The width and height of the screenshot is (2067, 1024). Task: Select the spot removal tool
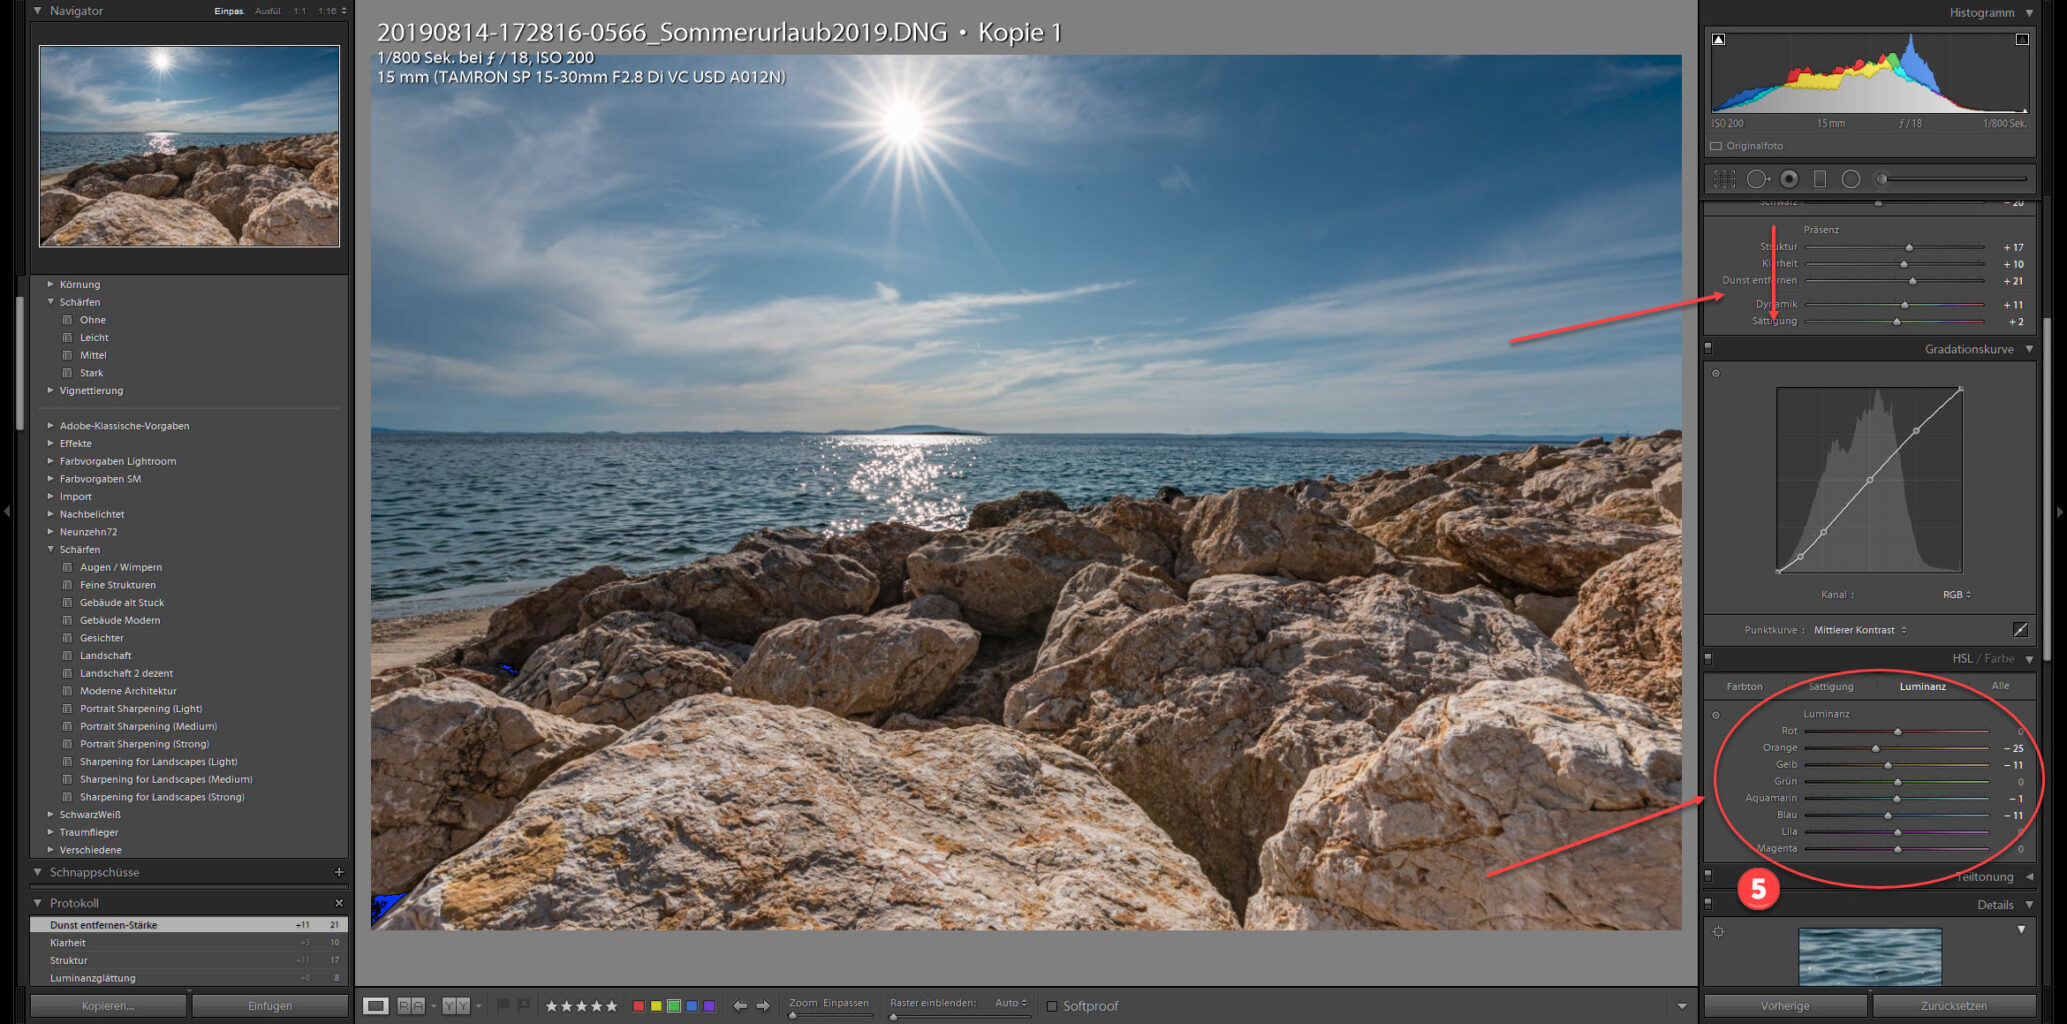coord(1757,179)
